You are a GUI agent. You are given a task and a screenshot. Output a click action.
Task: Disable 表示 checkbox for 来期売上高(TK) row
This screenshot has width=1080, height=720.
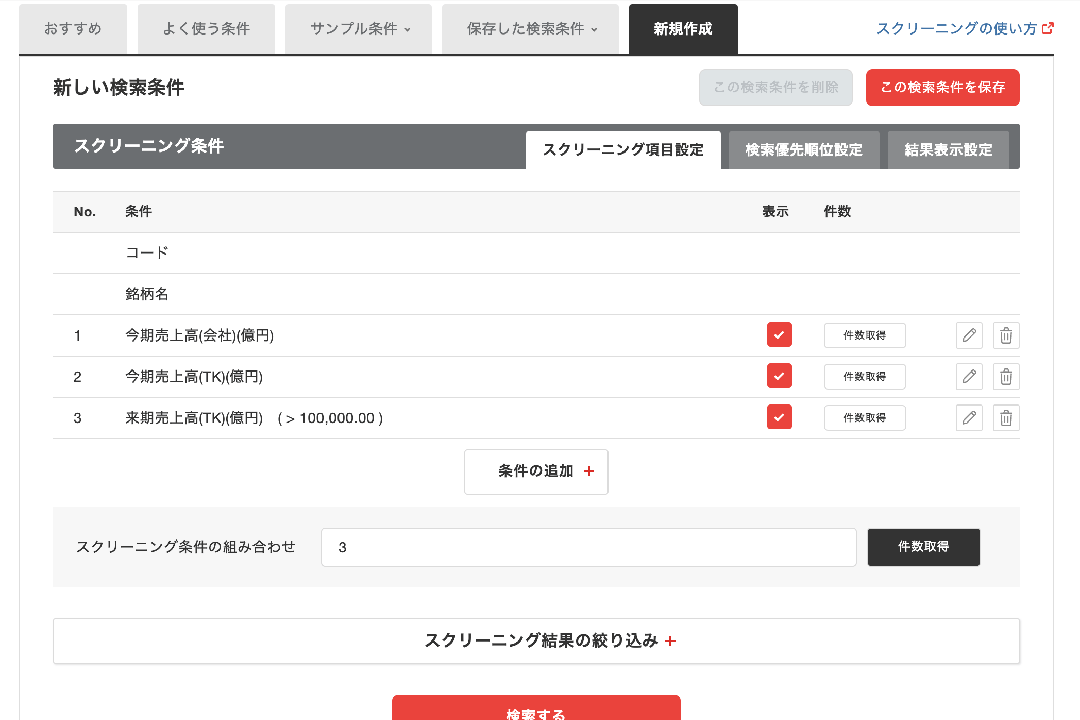(x=779, y=417)
